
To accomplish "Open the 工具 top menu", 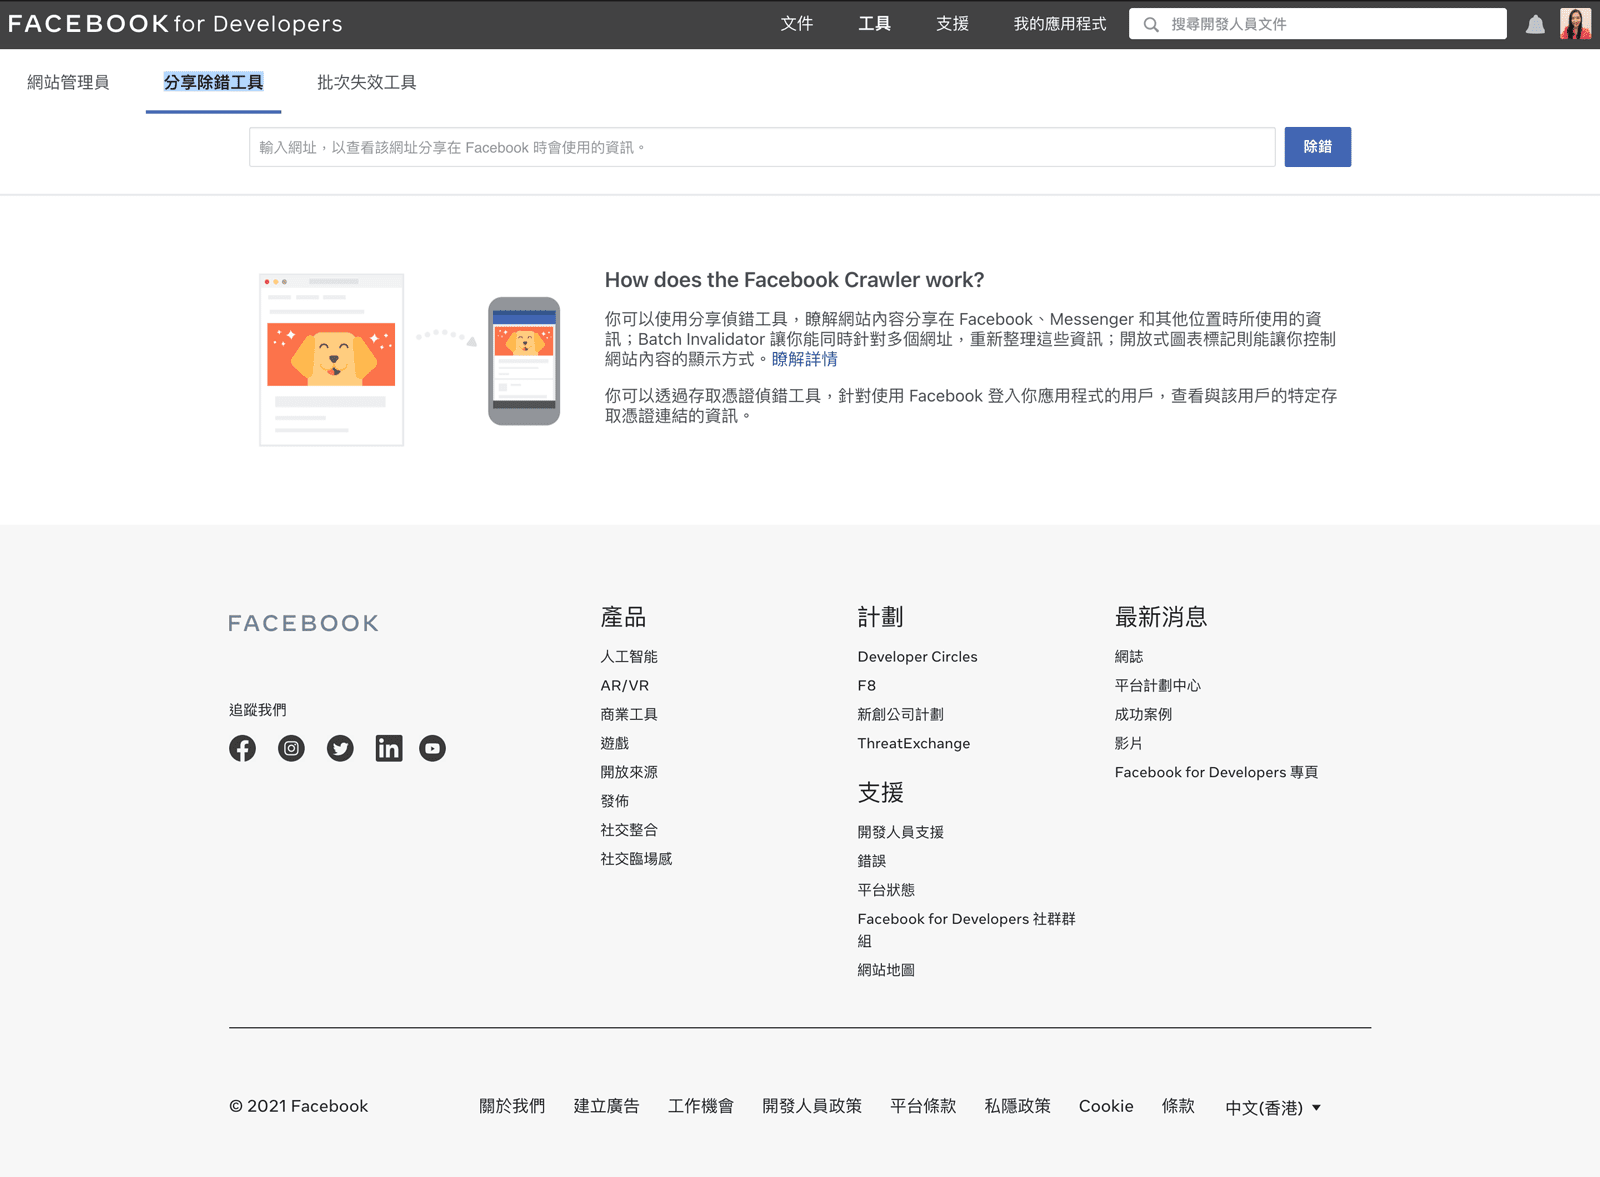I will [x=874, y=24].
